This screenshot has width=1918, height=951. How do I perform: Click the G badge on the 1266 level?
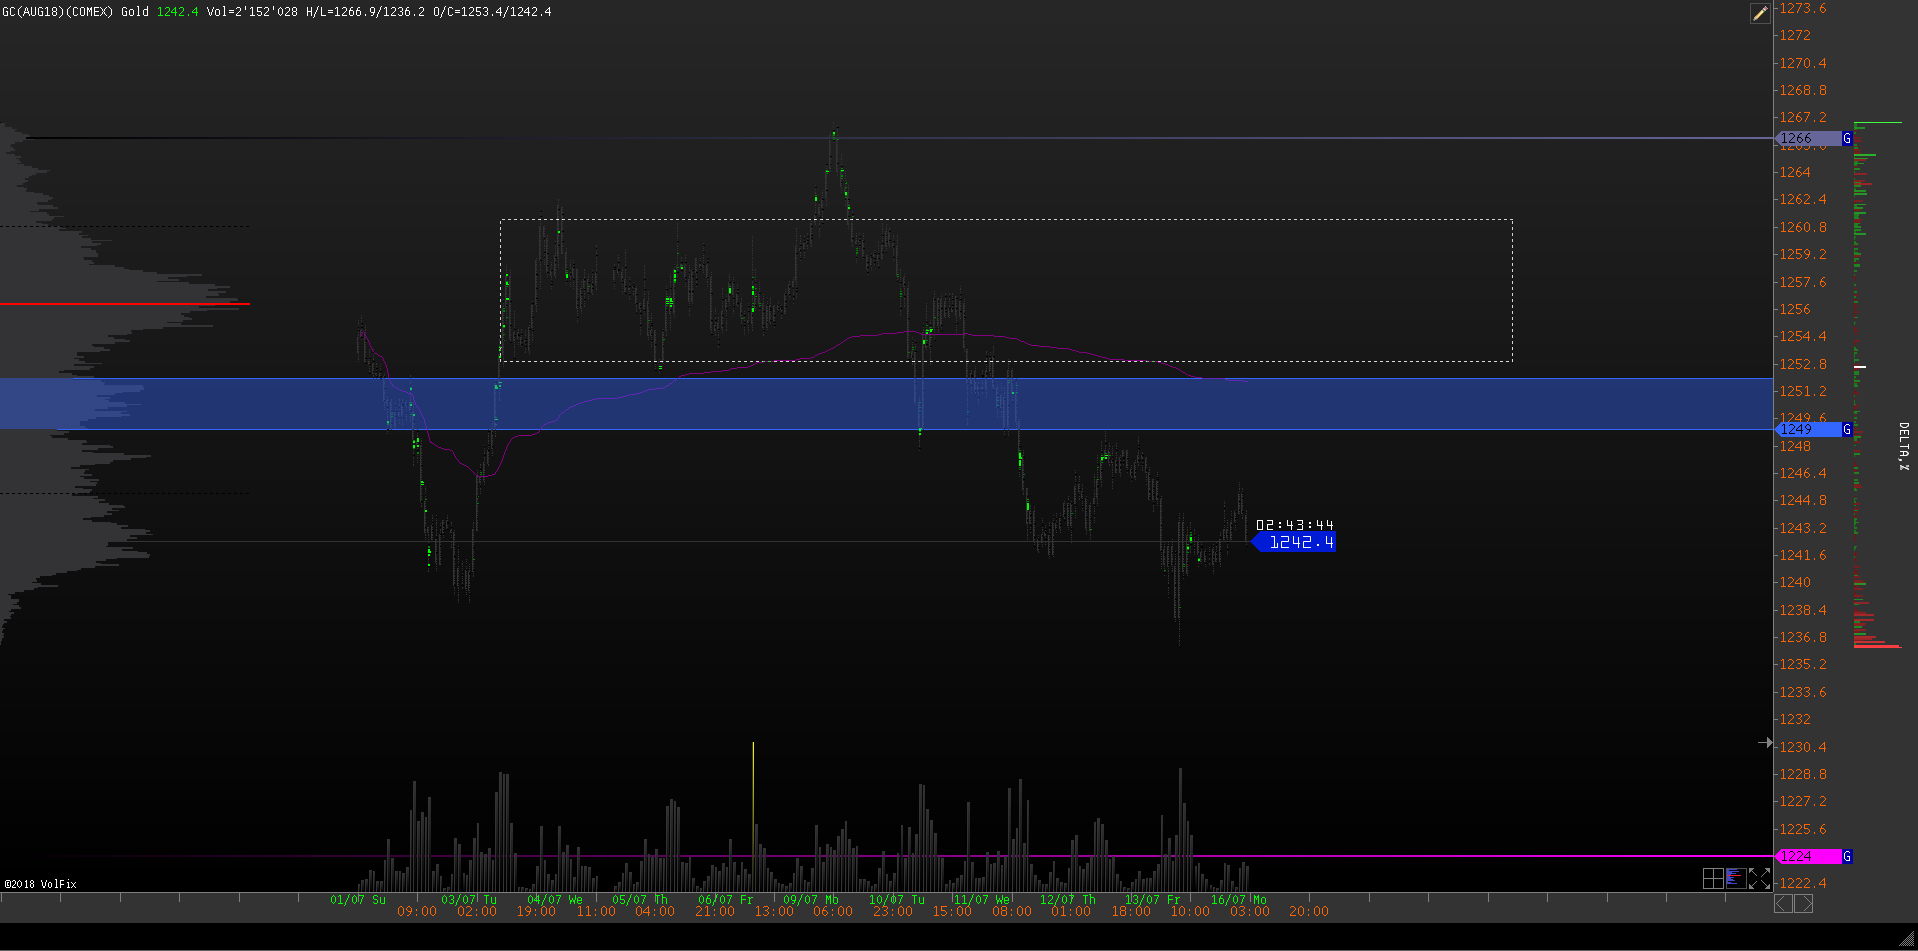coord(1847,138)
